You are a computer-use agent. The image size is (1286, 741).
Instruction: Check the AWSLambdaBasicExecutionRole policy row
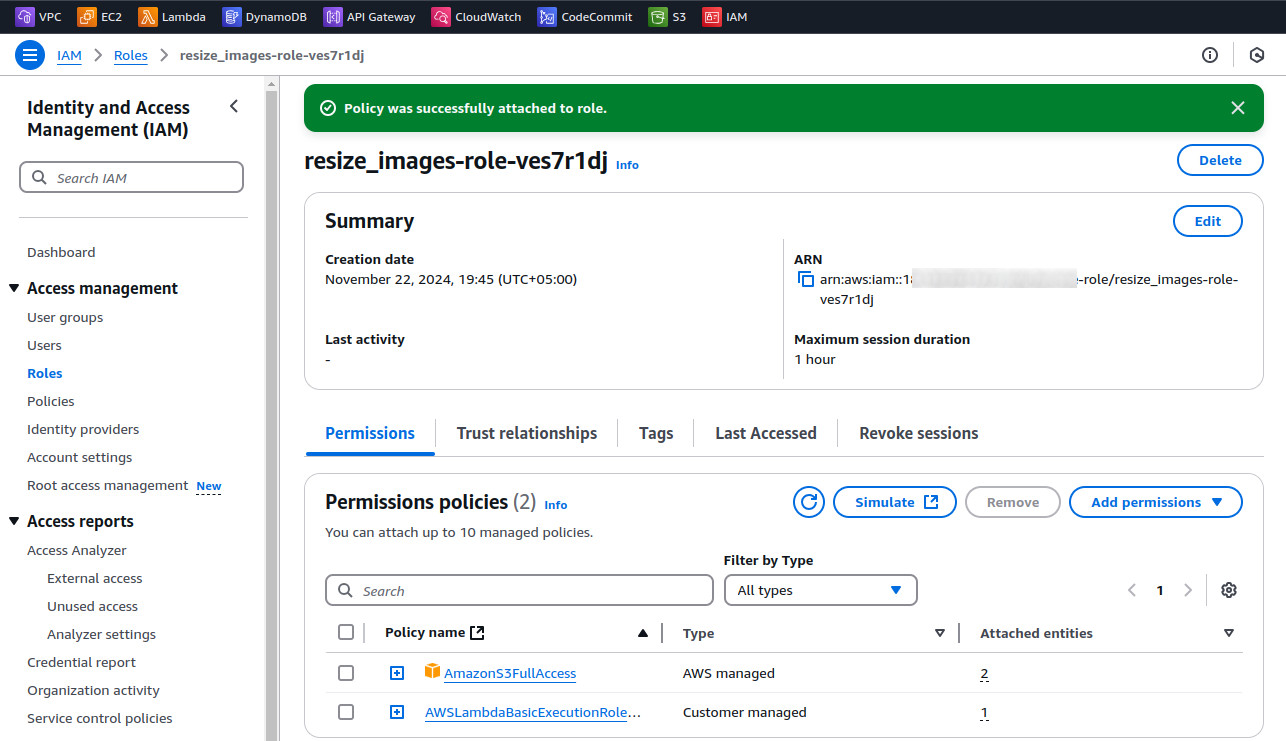(346, 712)
